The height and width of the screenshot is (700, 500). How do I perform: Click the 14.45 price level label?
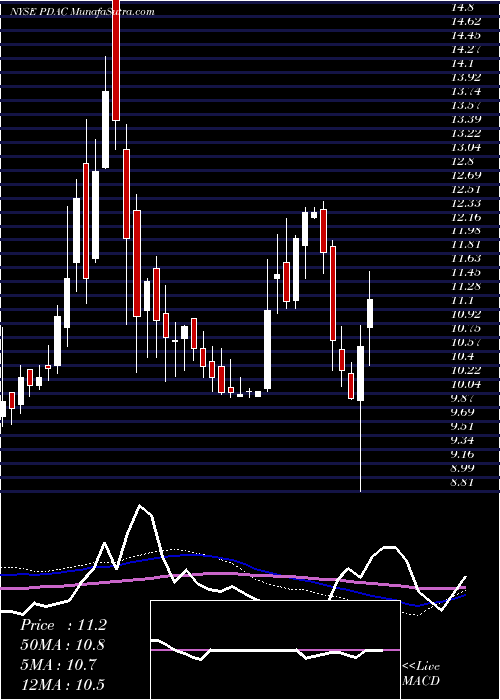(466, 35)
